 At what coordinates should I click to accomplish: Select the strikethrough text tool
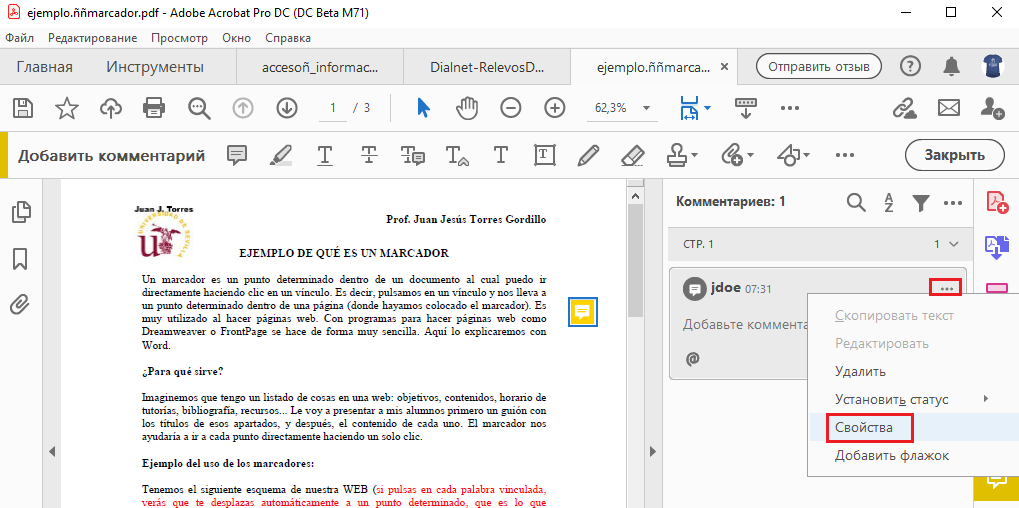coord(369,155)
